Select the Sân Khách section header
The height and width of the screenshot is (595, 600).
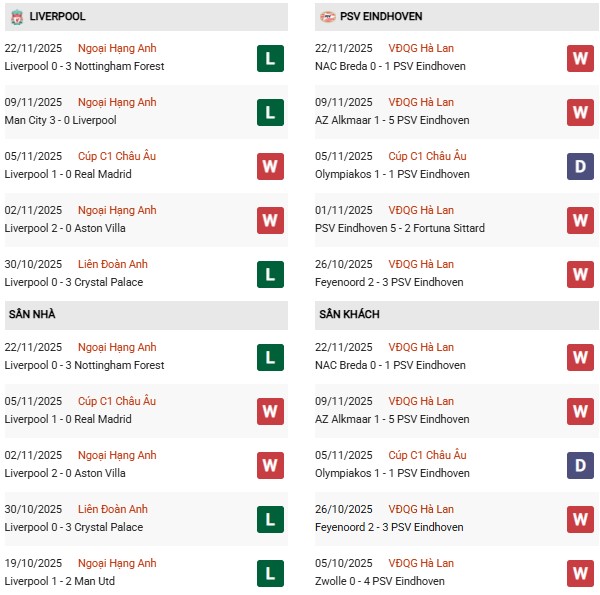[x=349, y=315]
